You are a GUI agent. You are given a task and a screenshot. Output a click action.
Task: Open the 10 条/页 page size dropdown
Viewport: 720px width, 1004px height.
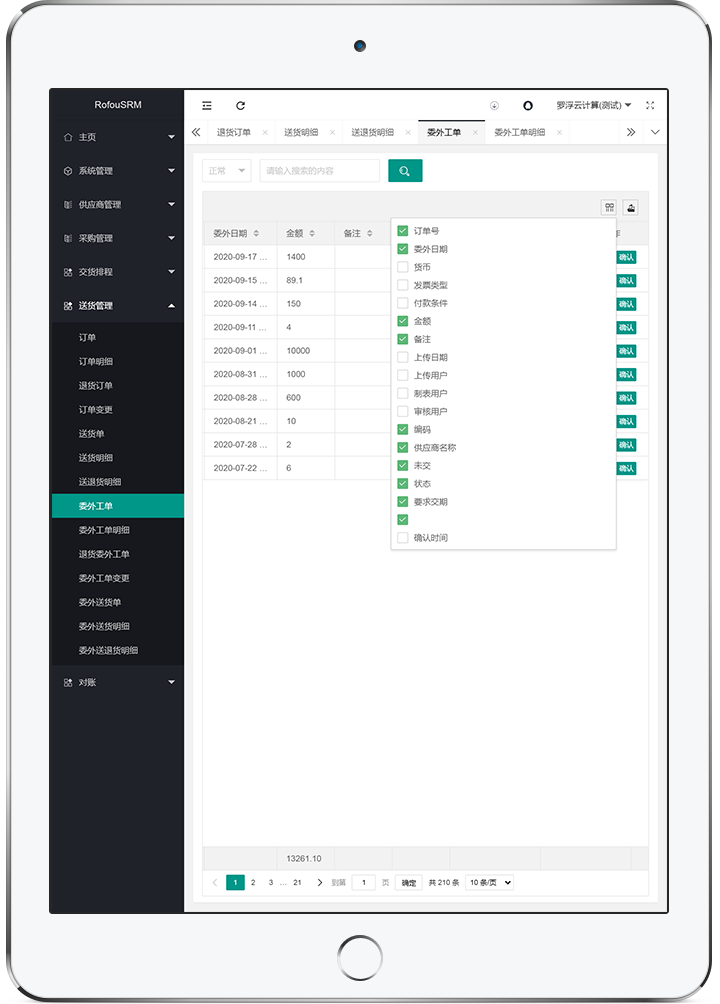(489, 882)
